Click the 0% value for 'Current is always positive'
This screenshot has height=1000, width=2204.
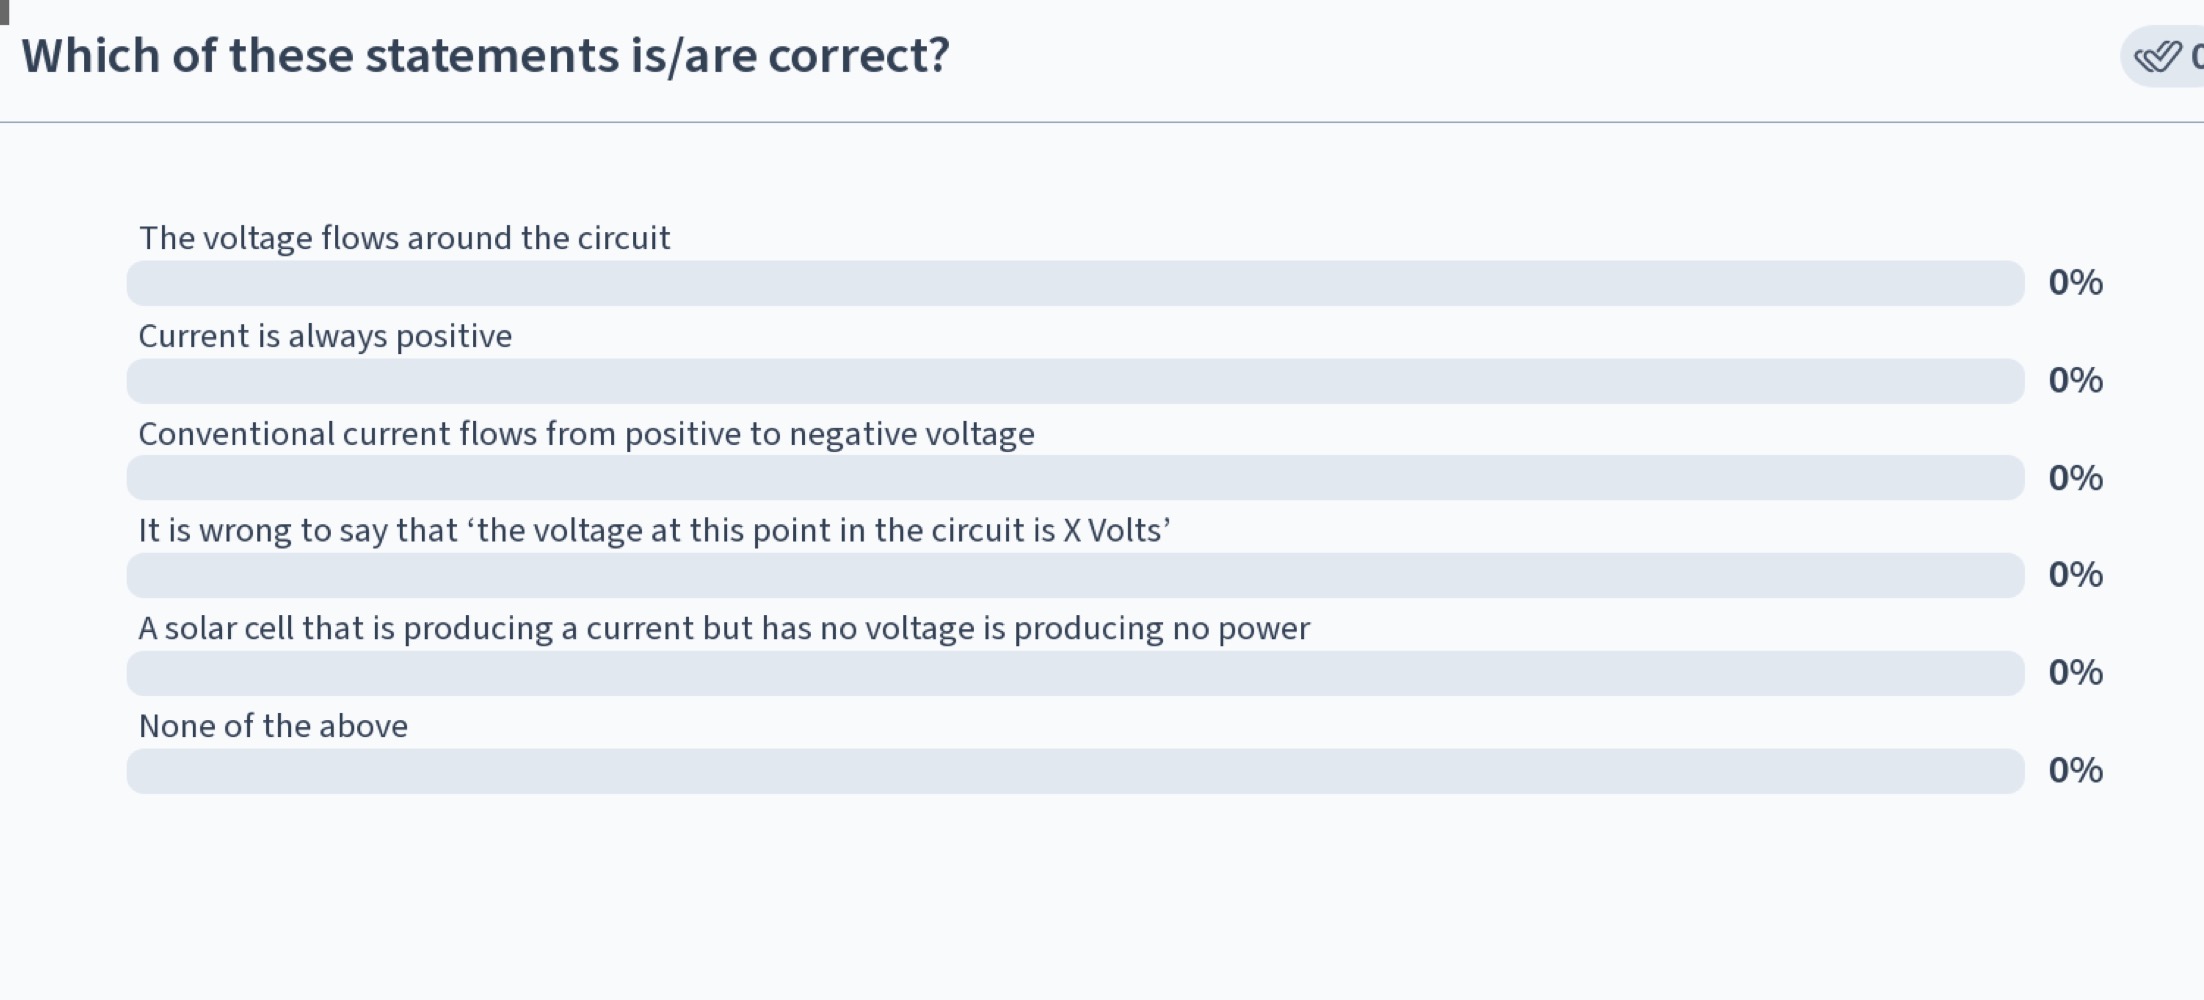tap(2075, 381)
